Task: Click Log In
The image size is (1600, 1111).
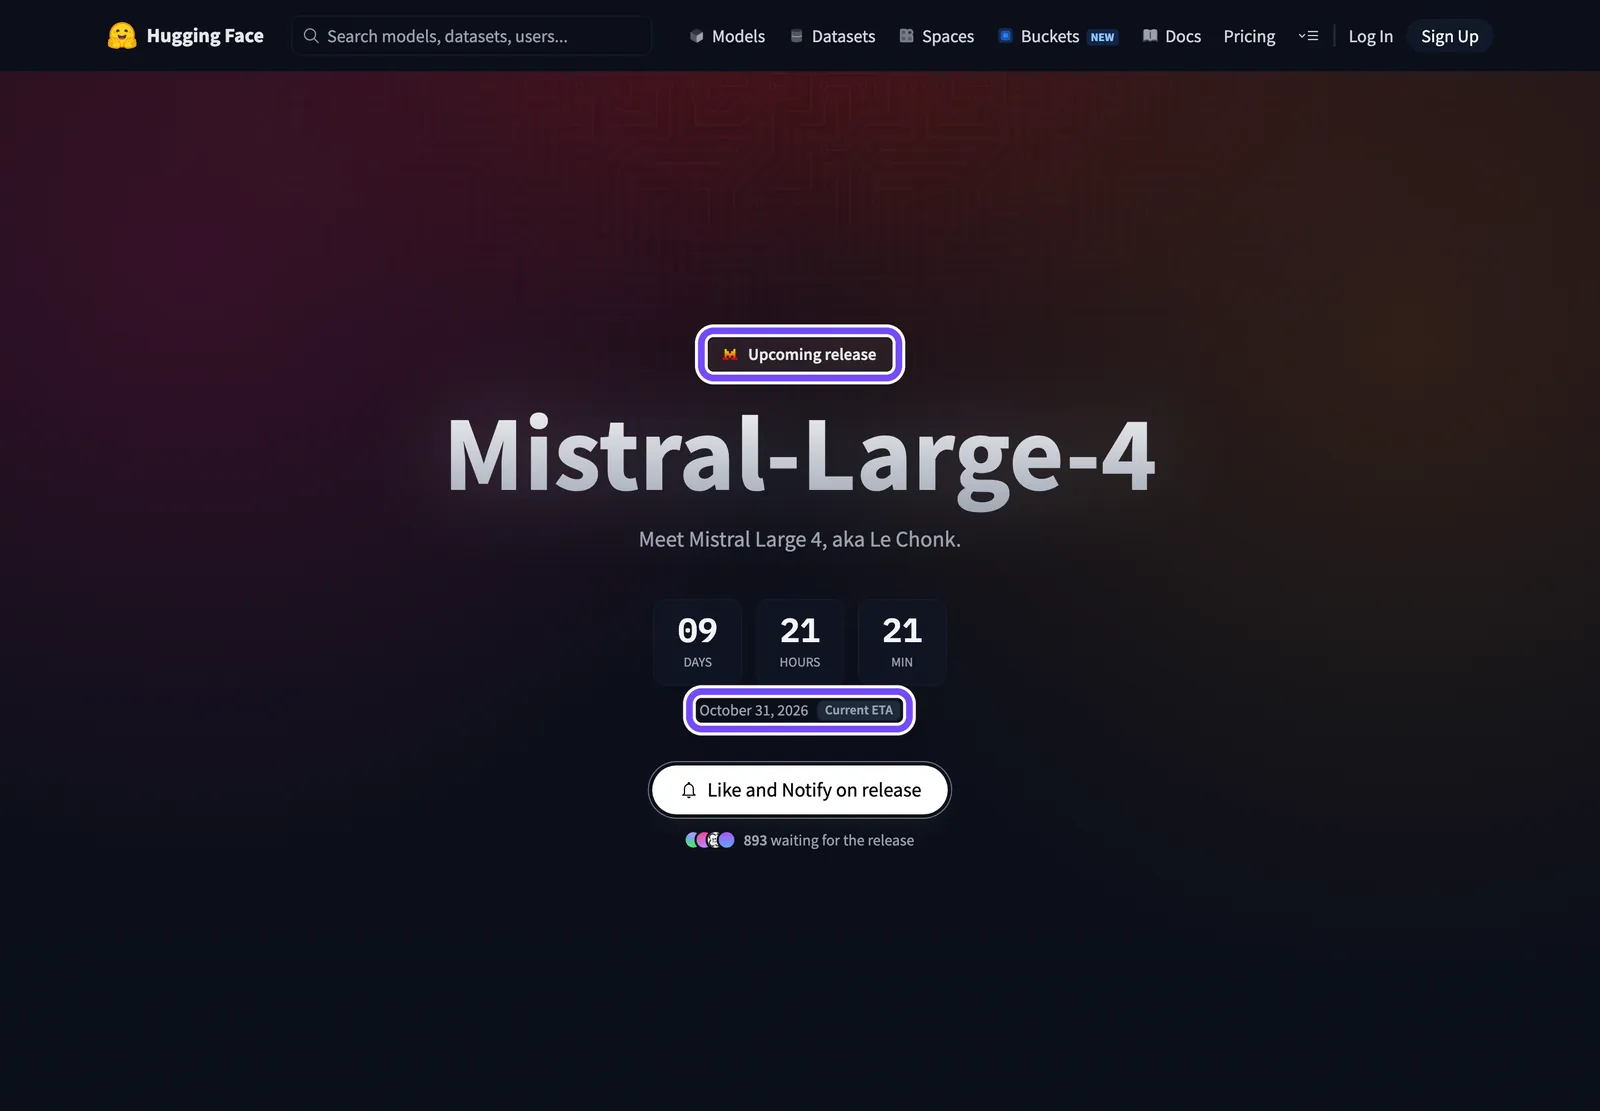Action: 1370,36
